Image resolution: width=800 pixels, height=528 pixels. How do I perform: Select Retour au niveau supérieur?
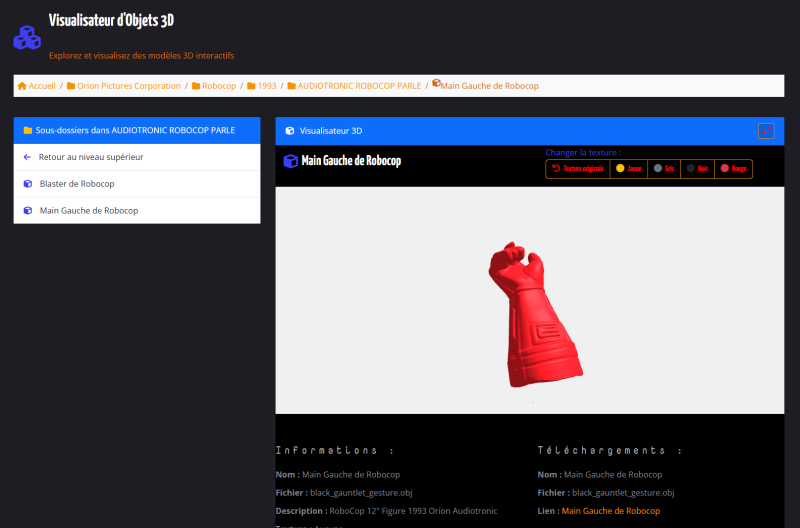[91, 157]
